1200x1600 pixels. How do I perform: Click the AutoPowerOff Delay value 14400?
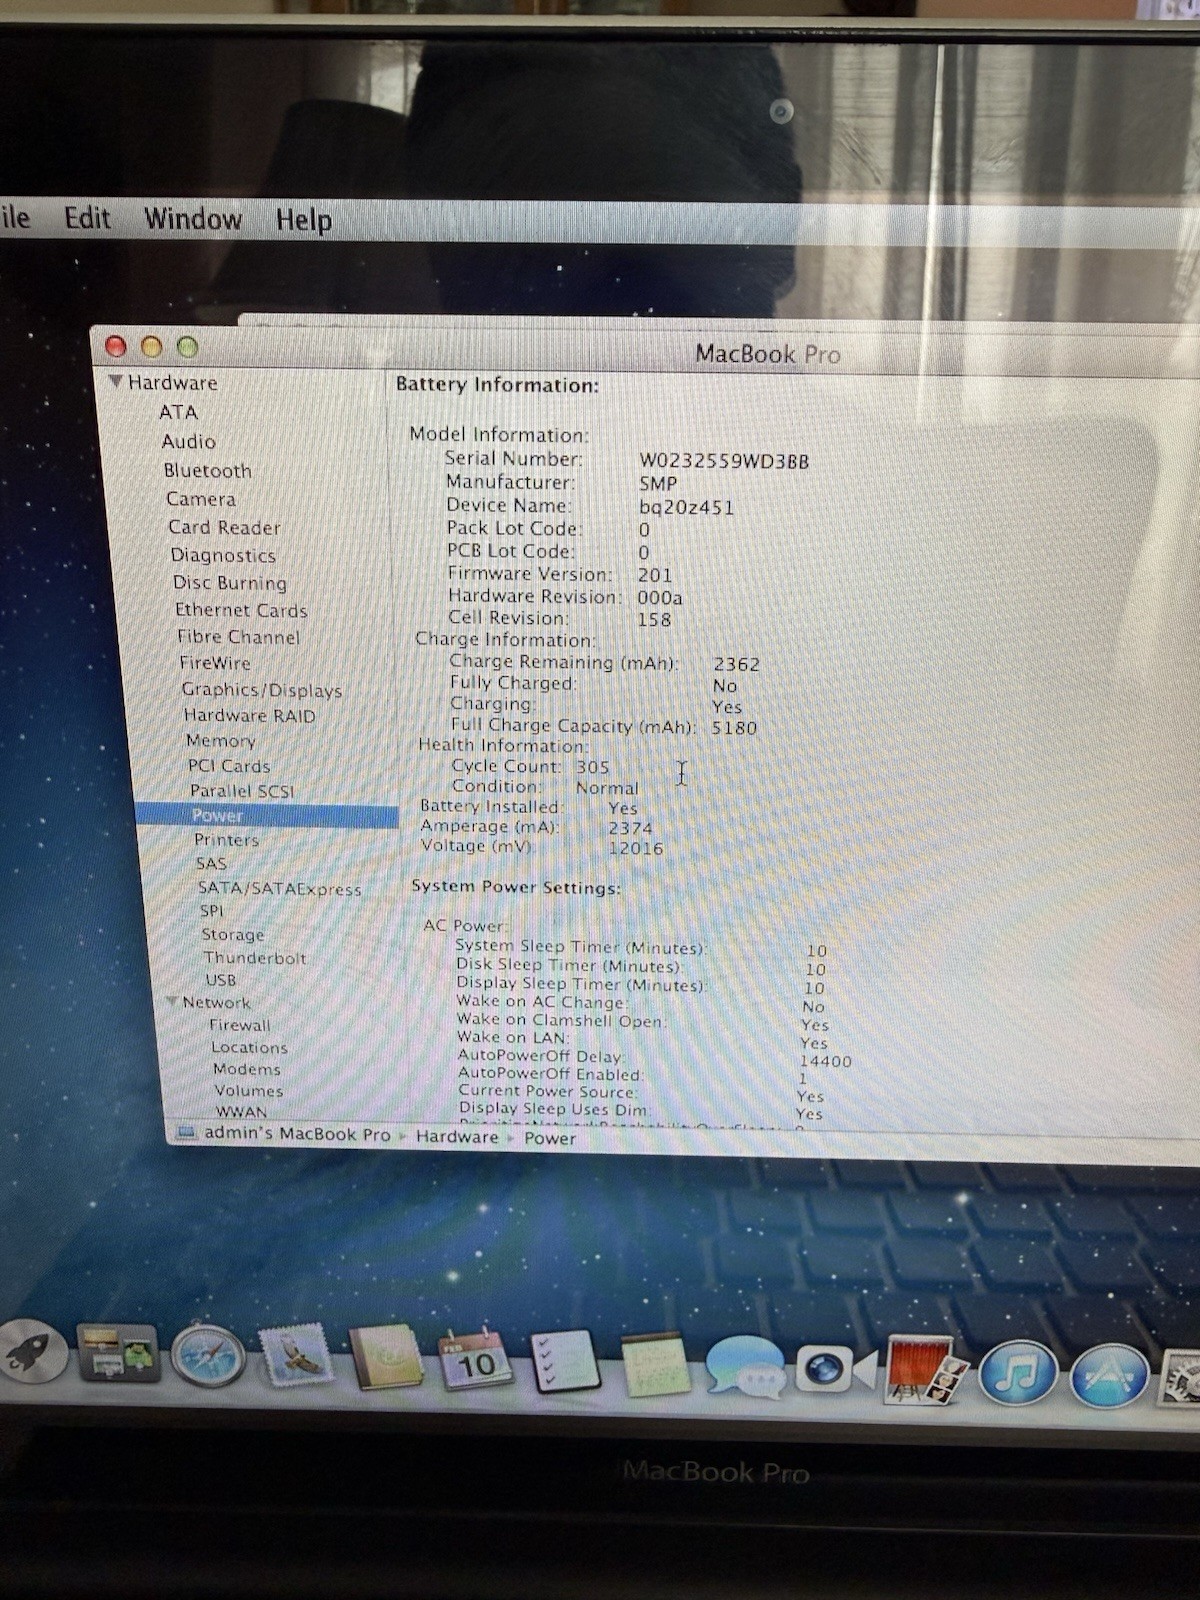coord(825,1061)
